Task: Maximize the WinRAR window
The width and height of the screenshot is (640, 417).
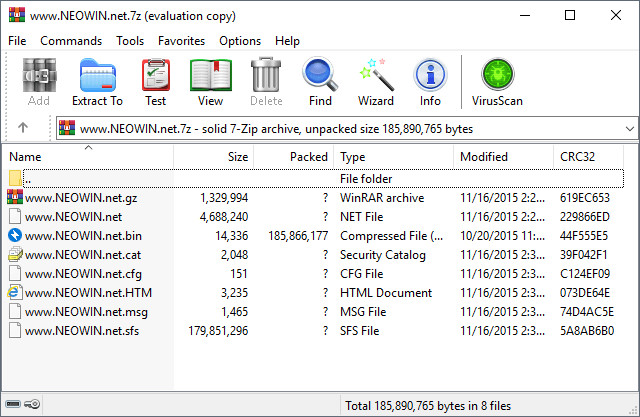Action: click(570, 15)
